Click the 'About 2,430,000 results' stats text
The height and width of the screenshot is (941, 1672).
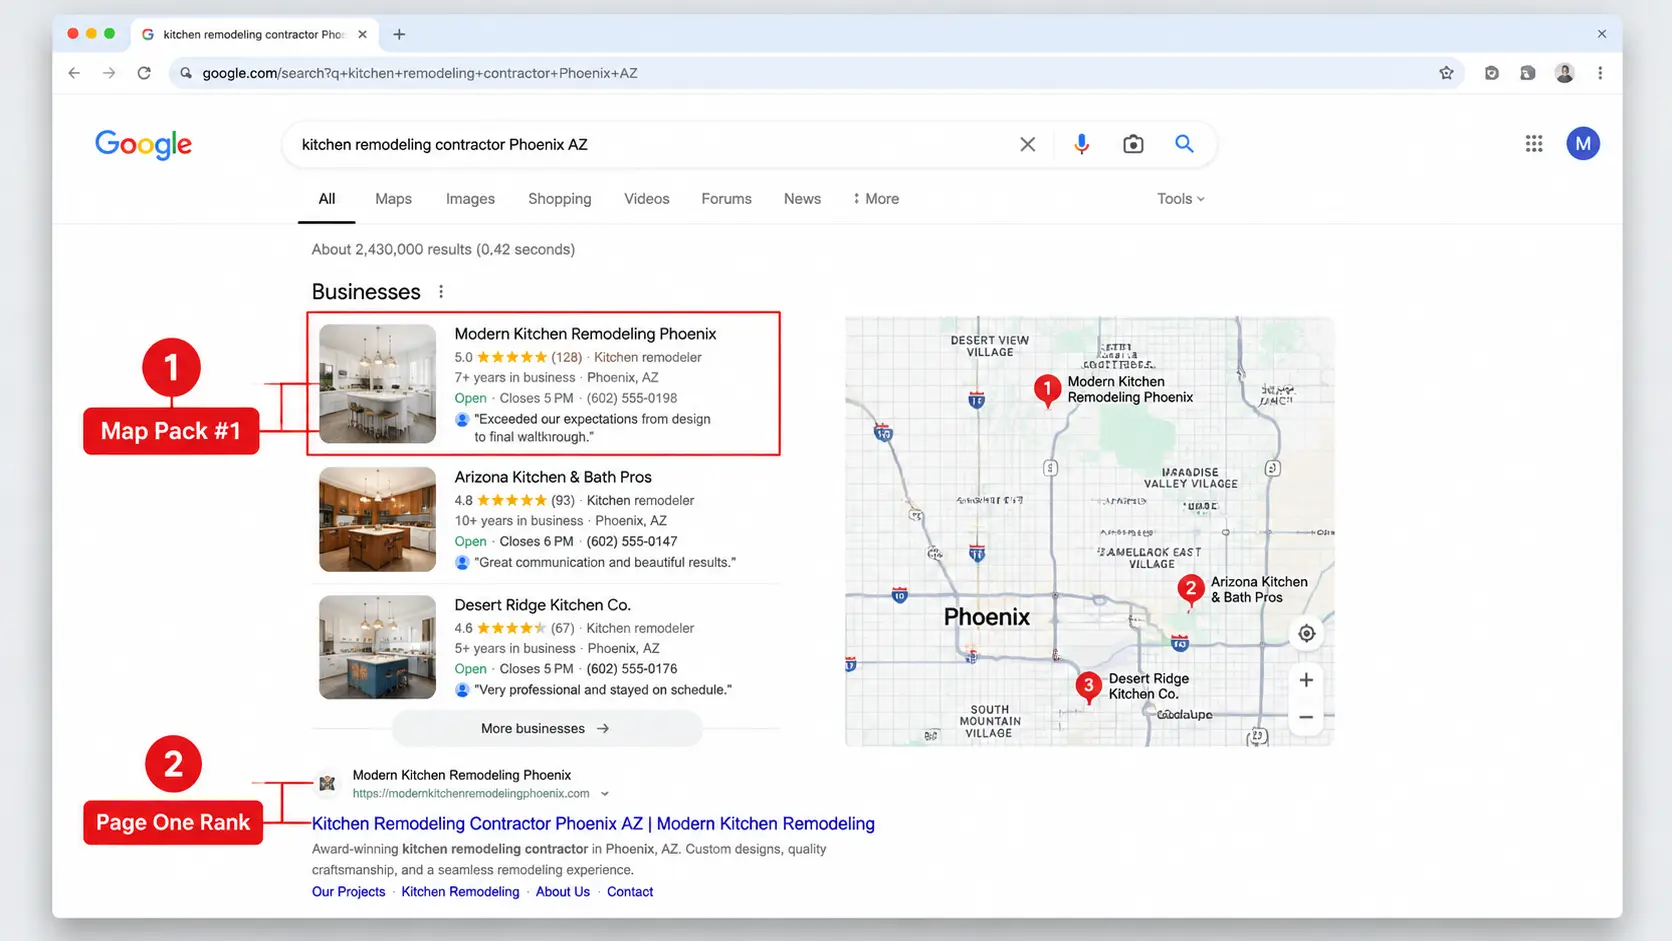[x=443, y=250]
